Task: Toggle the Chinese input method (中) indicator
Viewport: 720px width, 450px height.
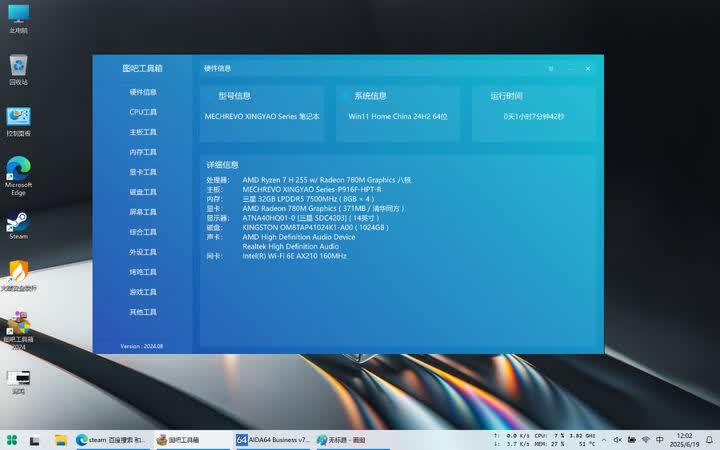Action: (659, 440)
